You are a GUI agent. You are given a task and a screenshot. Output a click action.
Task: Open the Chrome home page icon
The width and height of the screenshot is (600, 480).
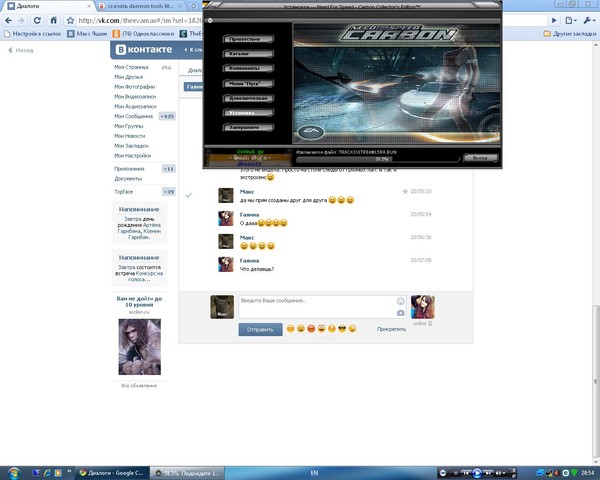click(54, 20)
